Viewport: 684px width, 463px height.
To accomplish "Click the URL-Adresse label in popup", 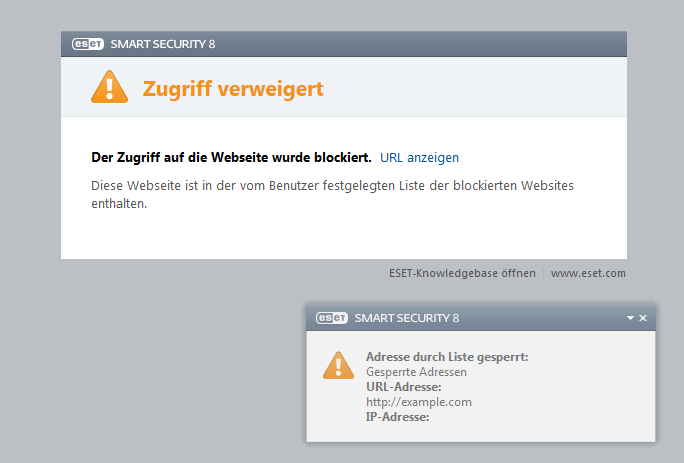I will point(404,387).
